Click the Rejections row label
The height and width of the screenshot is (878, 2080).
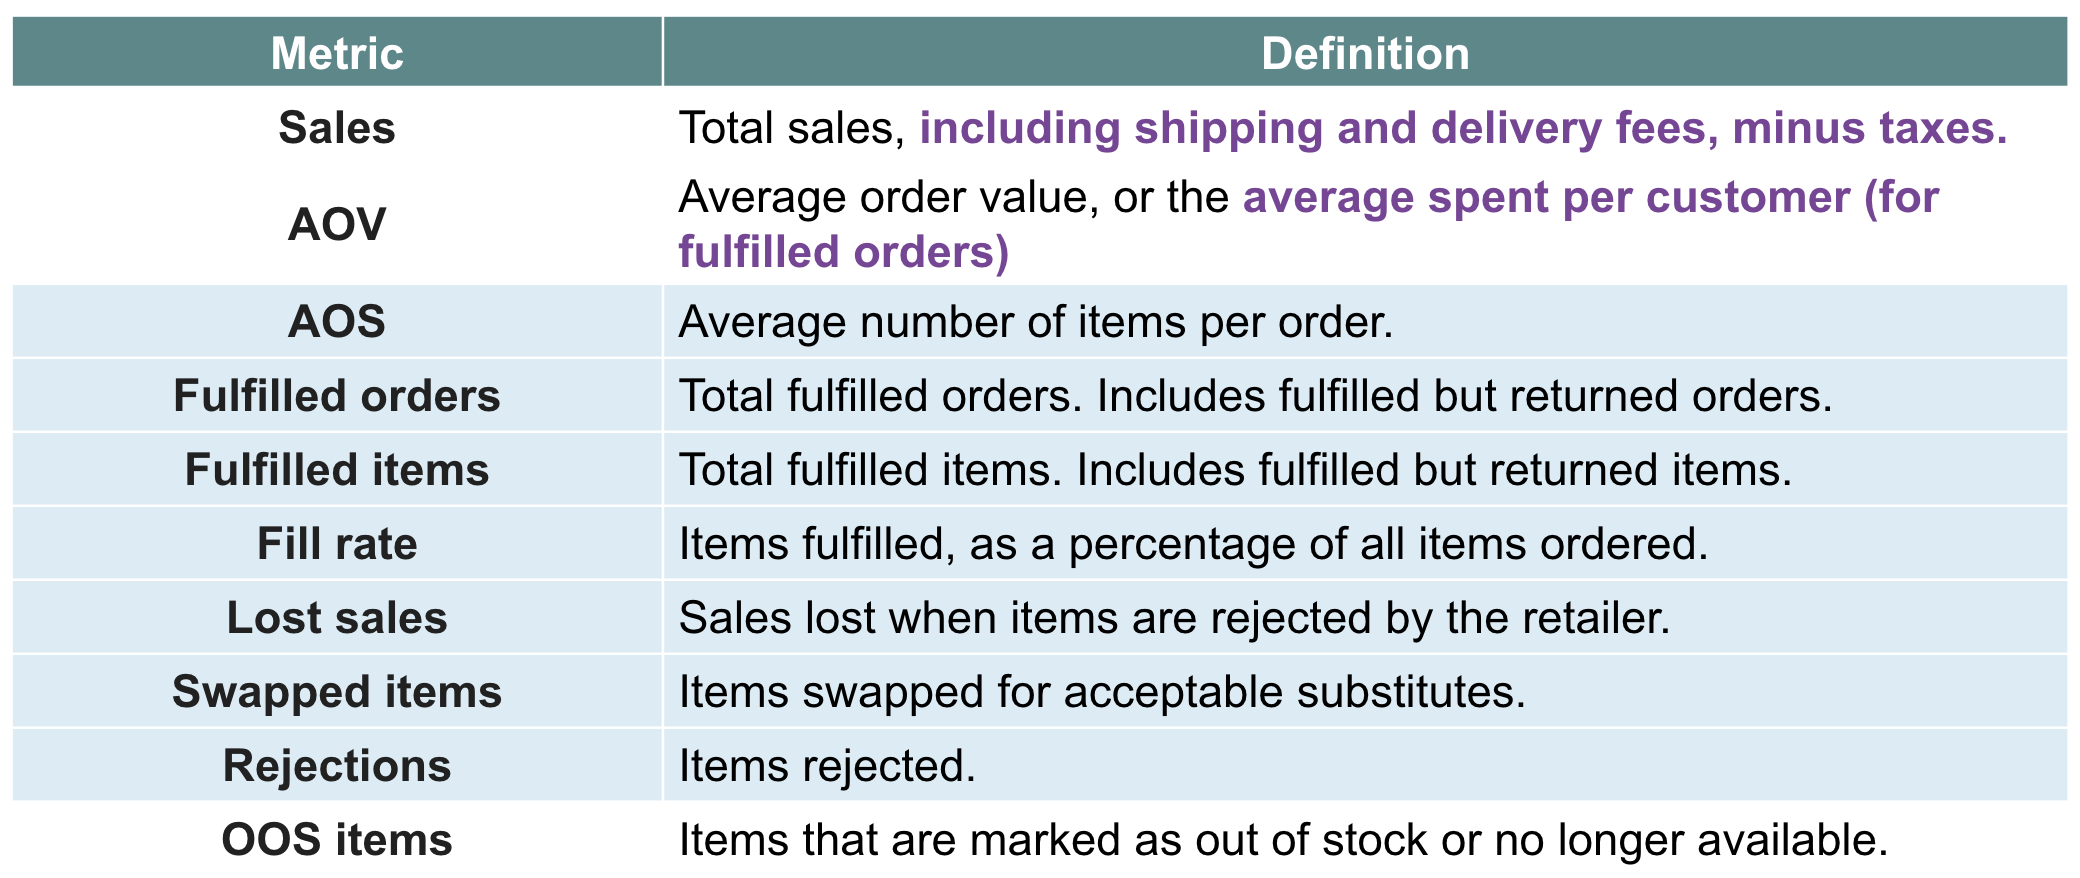[337, 766]
